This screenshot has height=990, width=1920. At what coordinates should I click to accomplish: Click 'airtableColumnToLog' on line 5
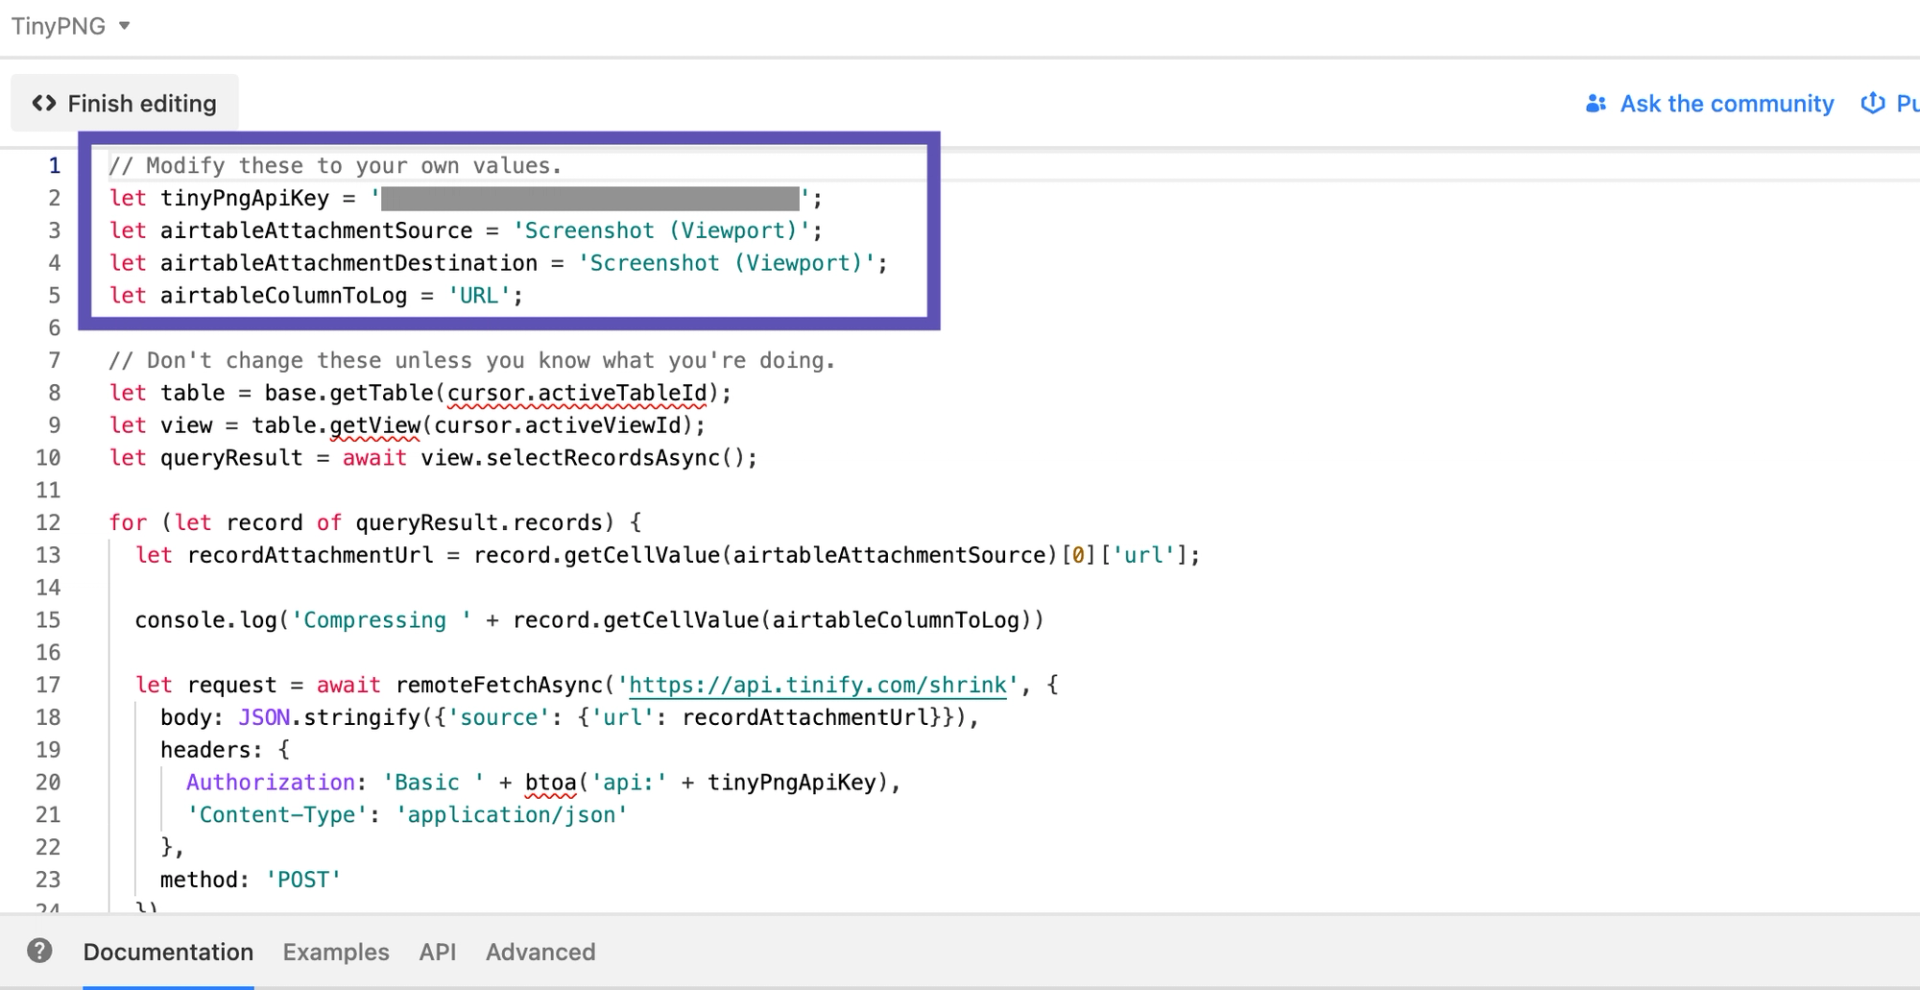(284, 296)
